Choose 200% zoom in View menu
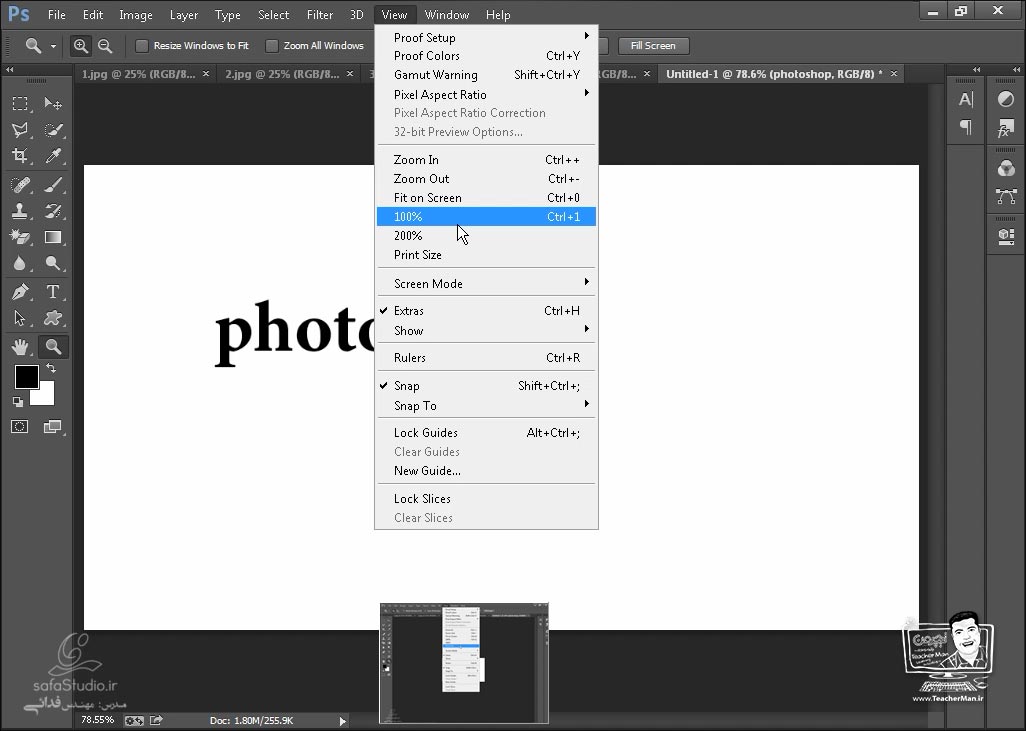The image size is (1026, 731). [x=486, y=236]
